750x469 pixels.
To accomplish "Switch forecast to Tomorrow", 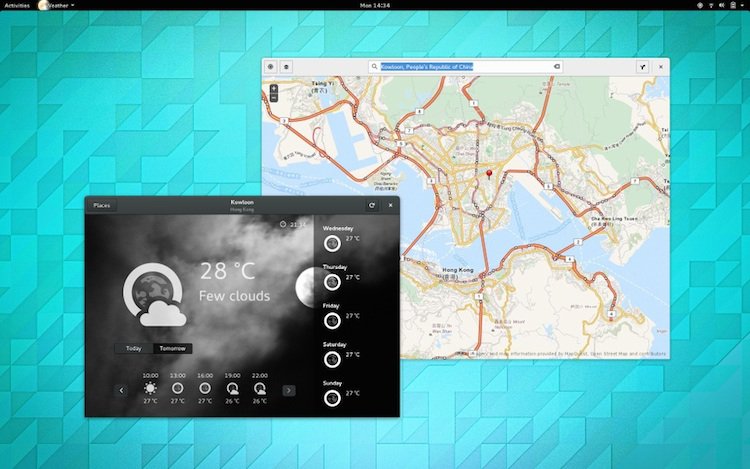I will click(173, 349).
